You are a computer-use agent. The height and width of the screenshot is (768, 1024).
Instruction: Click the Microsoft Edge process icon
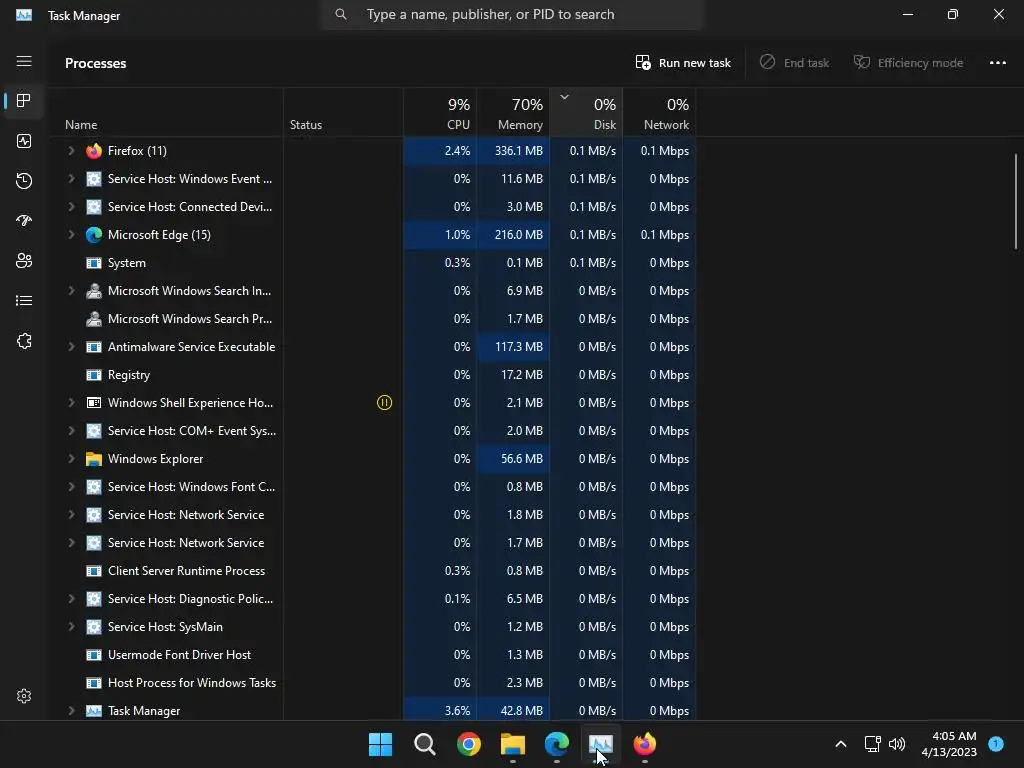click(94, 235)
